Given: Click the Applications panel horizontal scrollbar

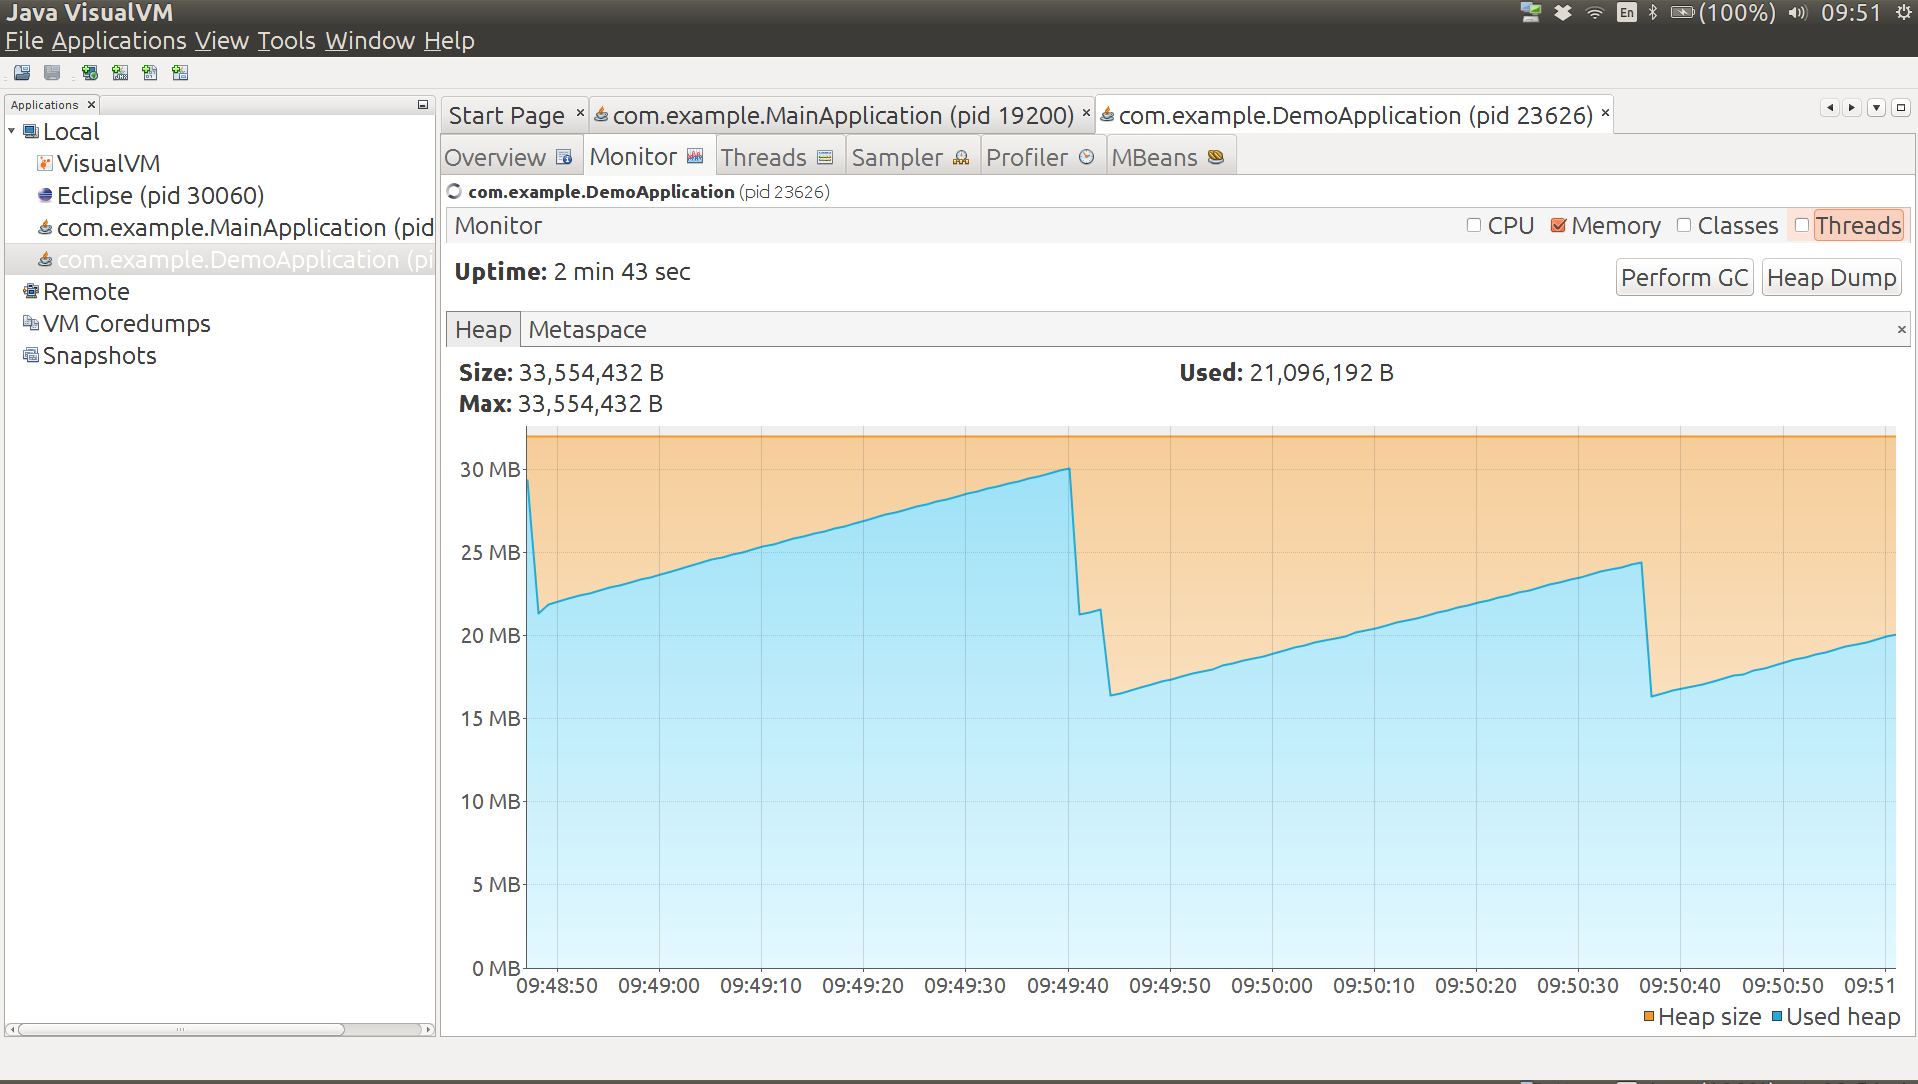Looking at the screenshot, I should 180,1029.
